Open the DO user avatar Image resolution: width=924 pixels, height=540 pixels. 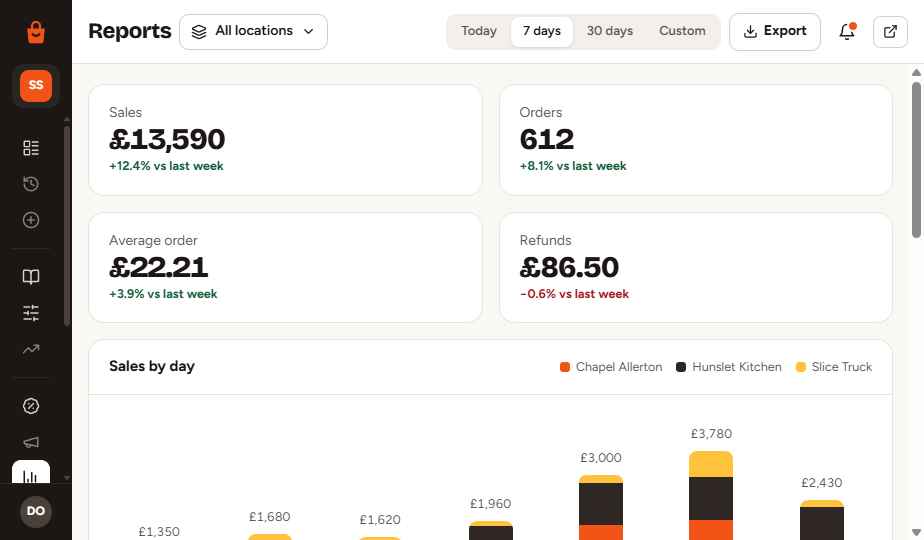36,511
